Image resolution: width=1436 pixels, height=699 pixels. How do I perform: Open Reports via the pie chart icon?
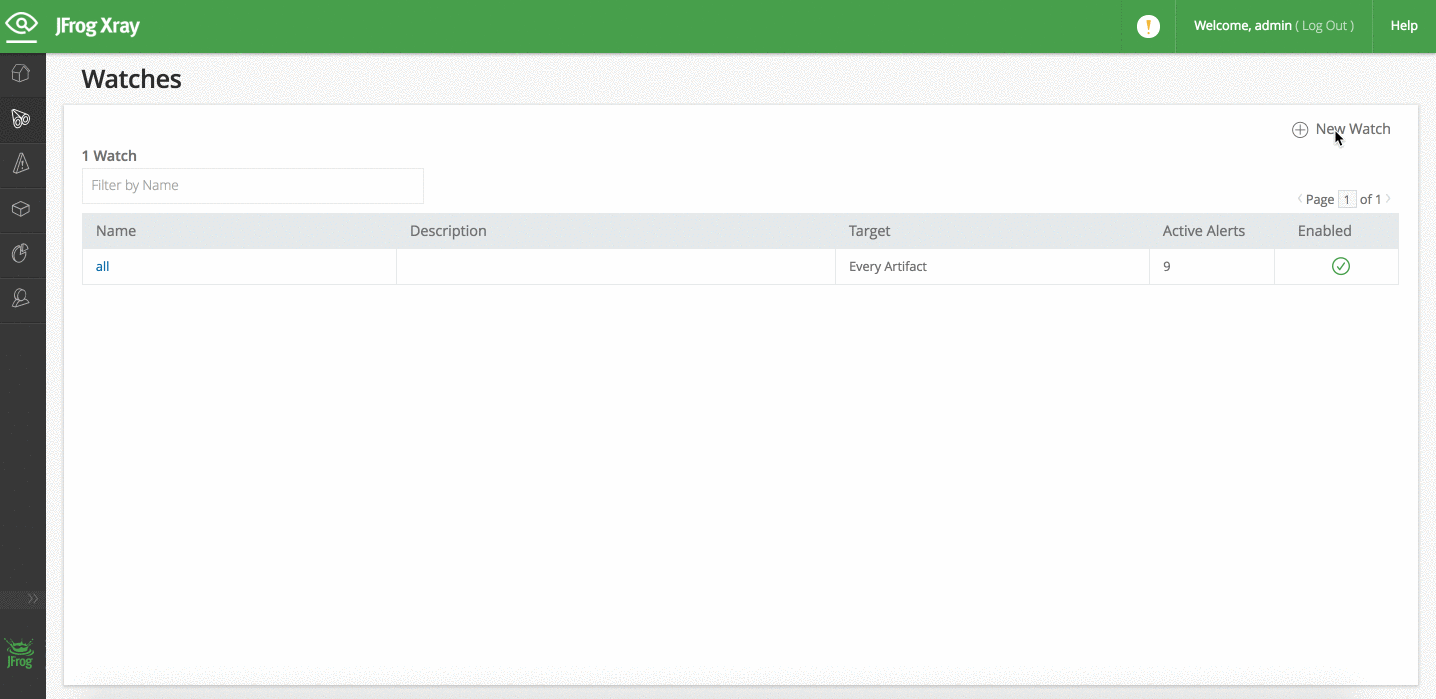tap(22, 253)
